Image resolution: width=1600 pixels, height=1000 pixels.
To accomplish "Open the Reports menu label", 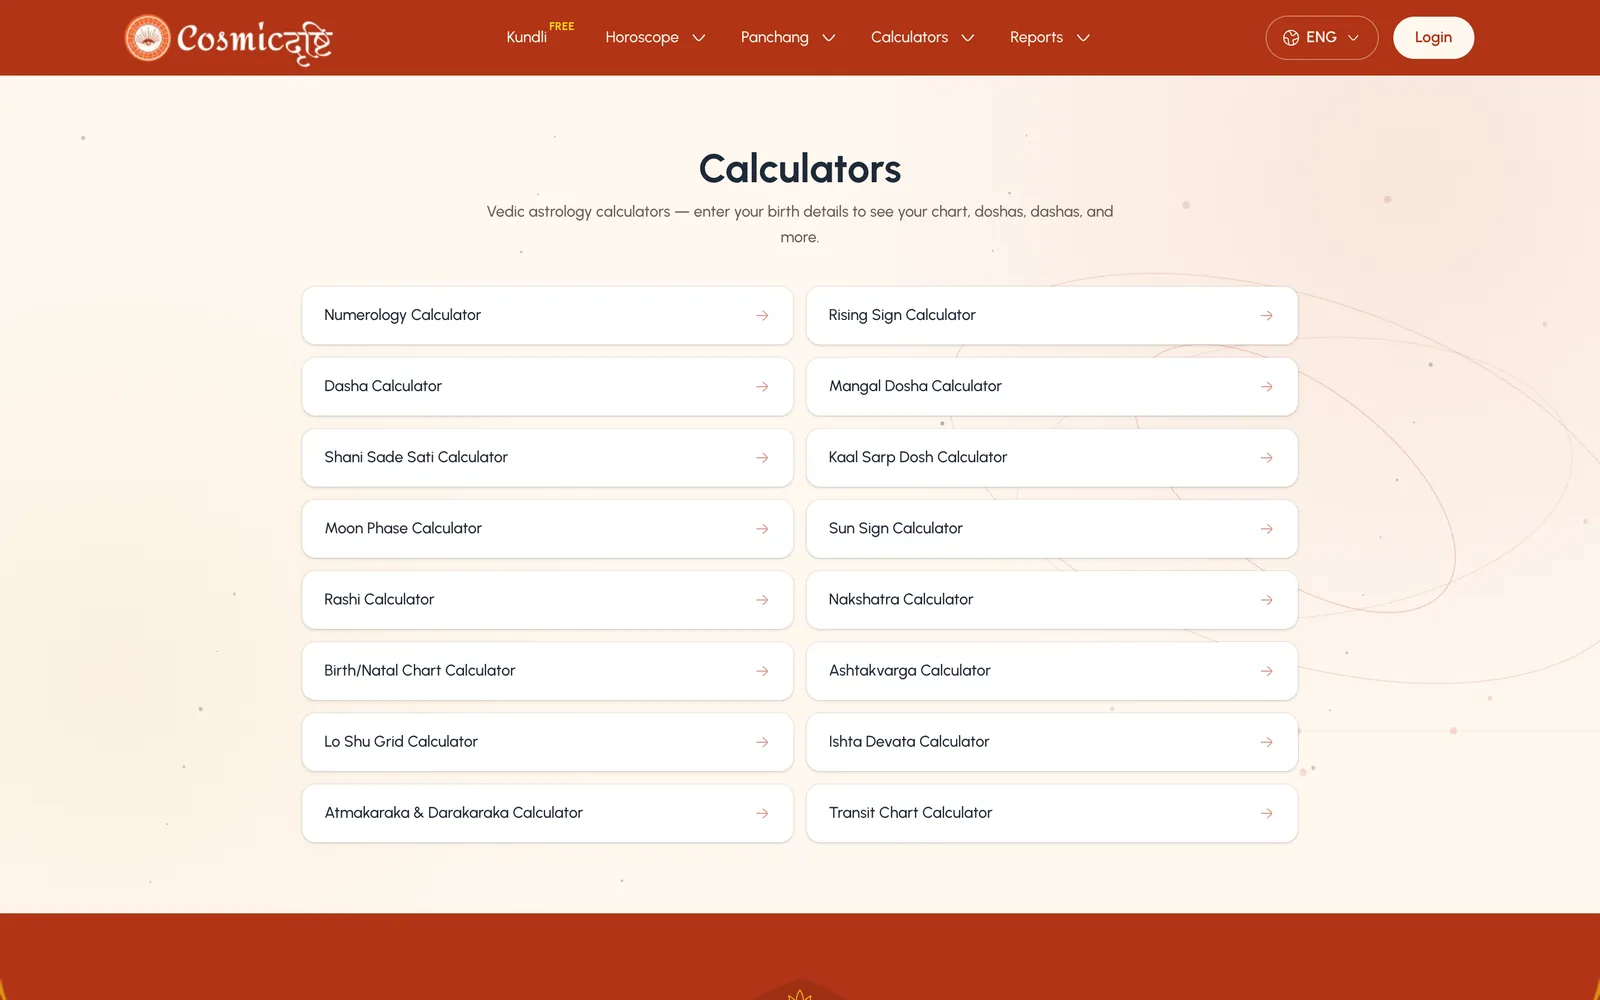I will [x=1036, y=37].
